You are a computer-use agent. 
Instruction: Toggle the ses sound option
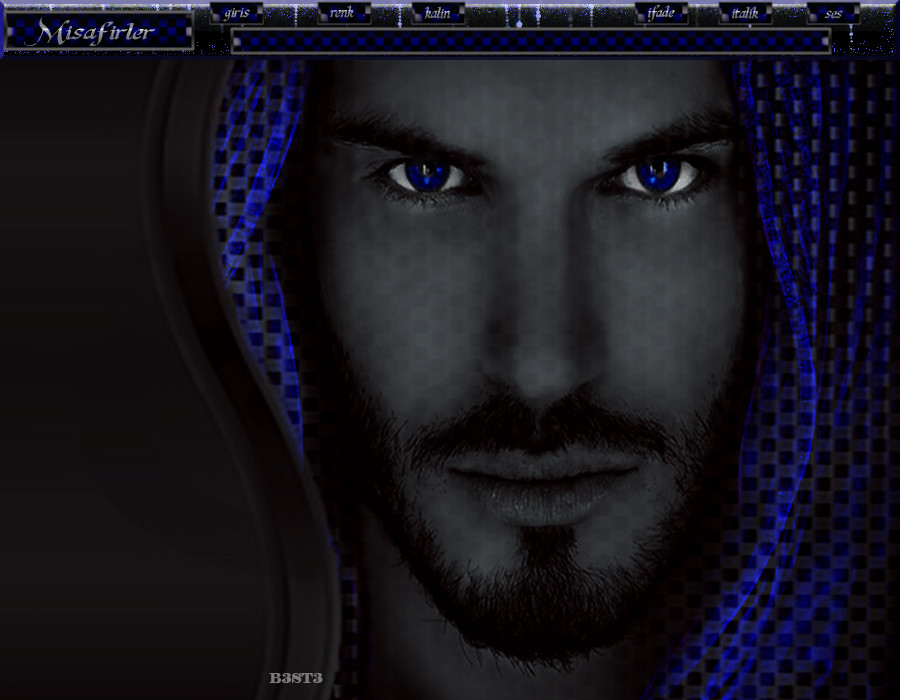(x=833, y=13)
